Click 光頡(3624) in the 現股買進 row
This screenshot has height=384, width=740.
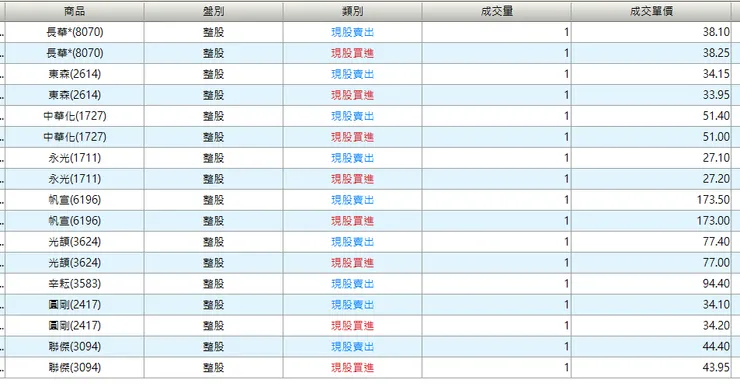75,263
